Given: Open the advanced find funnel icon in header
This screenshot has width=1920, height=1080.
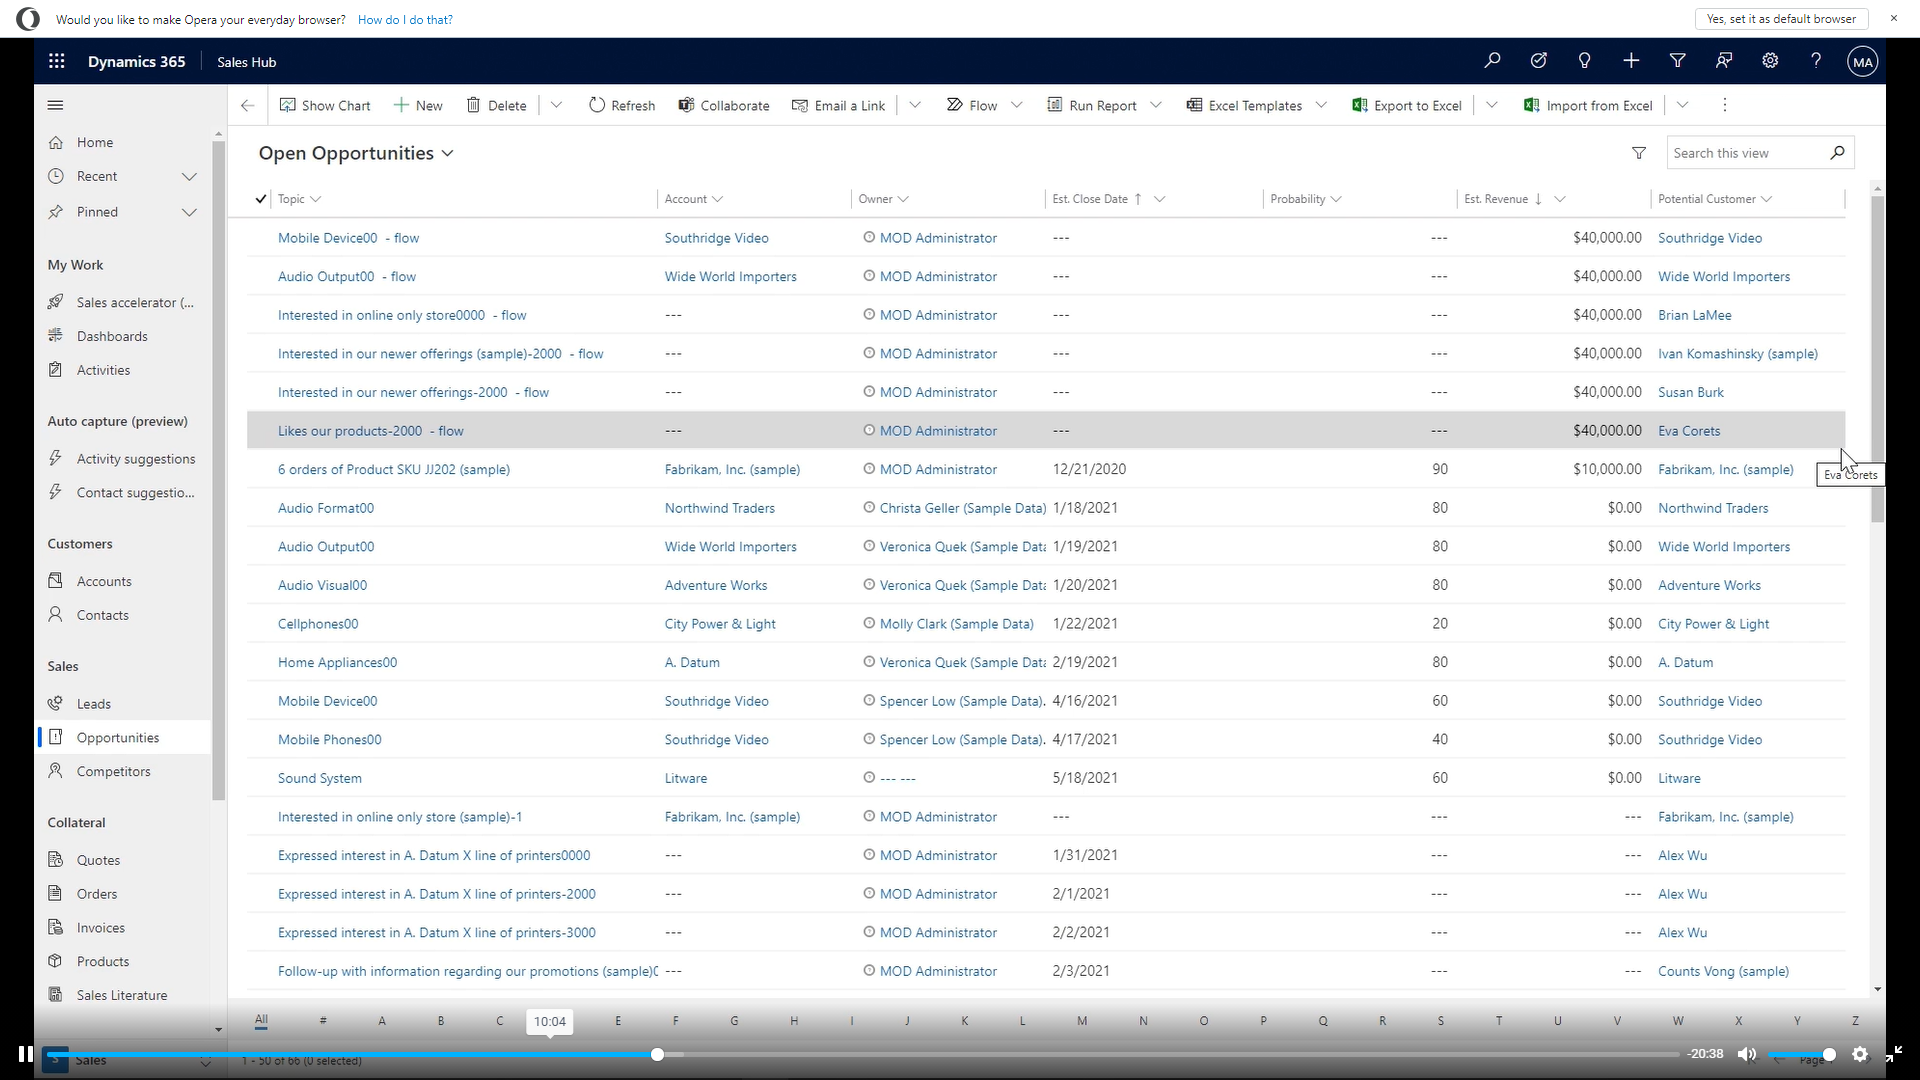Looking at the screenshot, I should coord(1677,61).
